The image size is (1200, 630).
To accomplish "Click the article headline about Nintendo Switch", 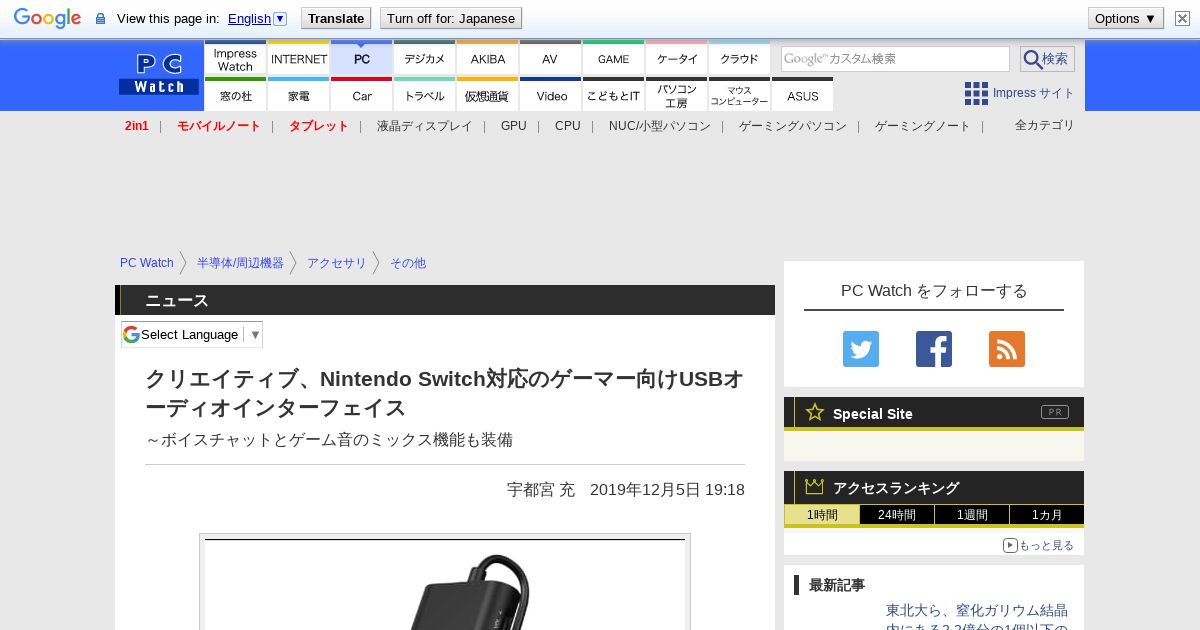I will [x=444, y=393].
